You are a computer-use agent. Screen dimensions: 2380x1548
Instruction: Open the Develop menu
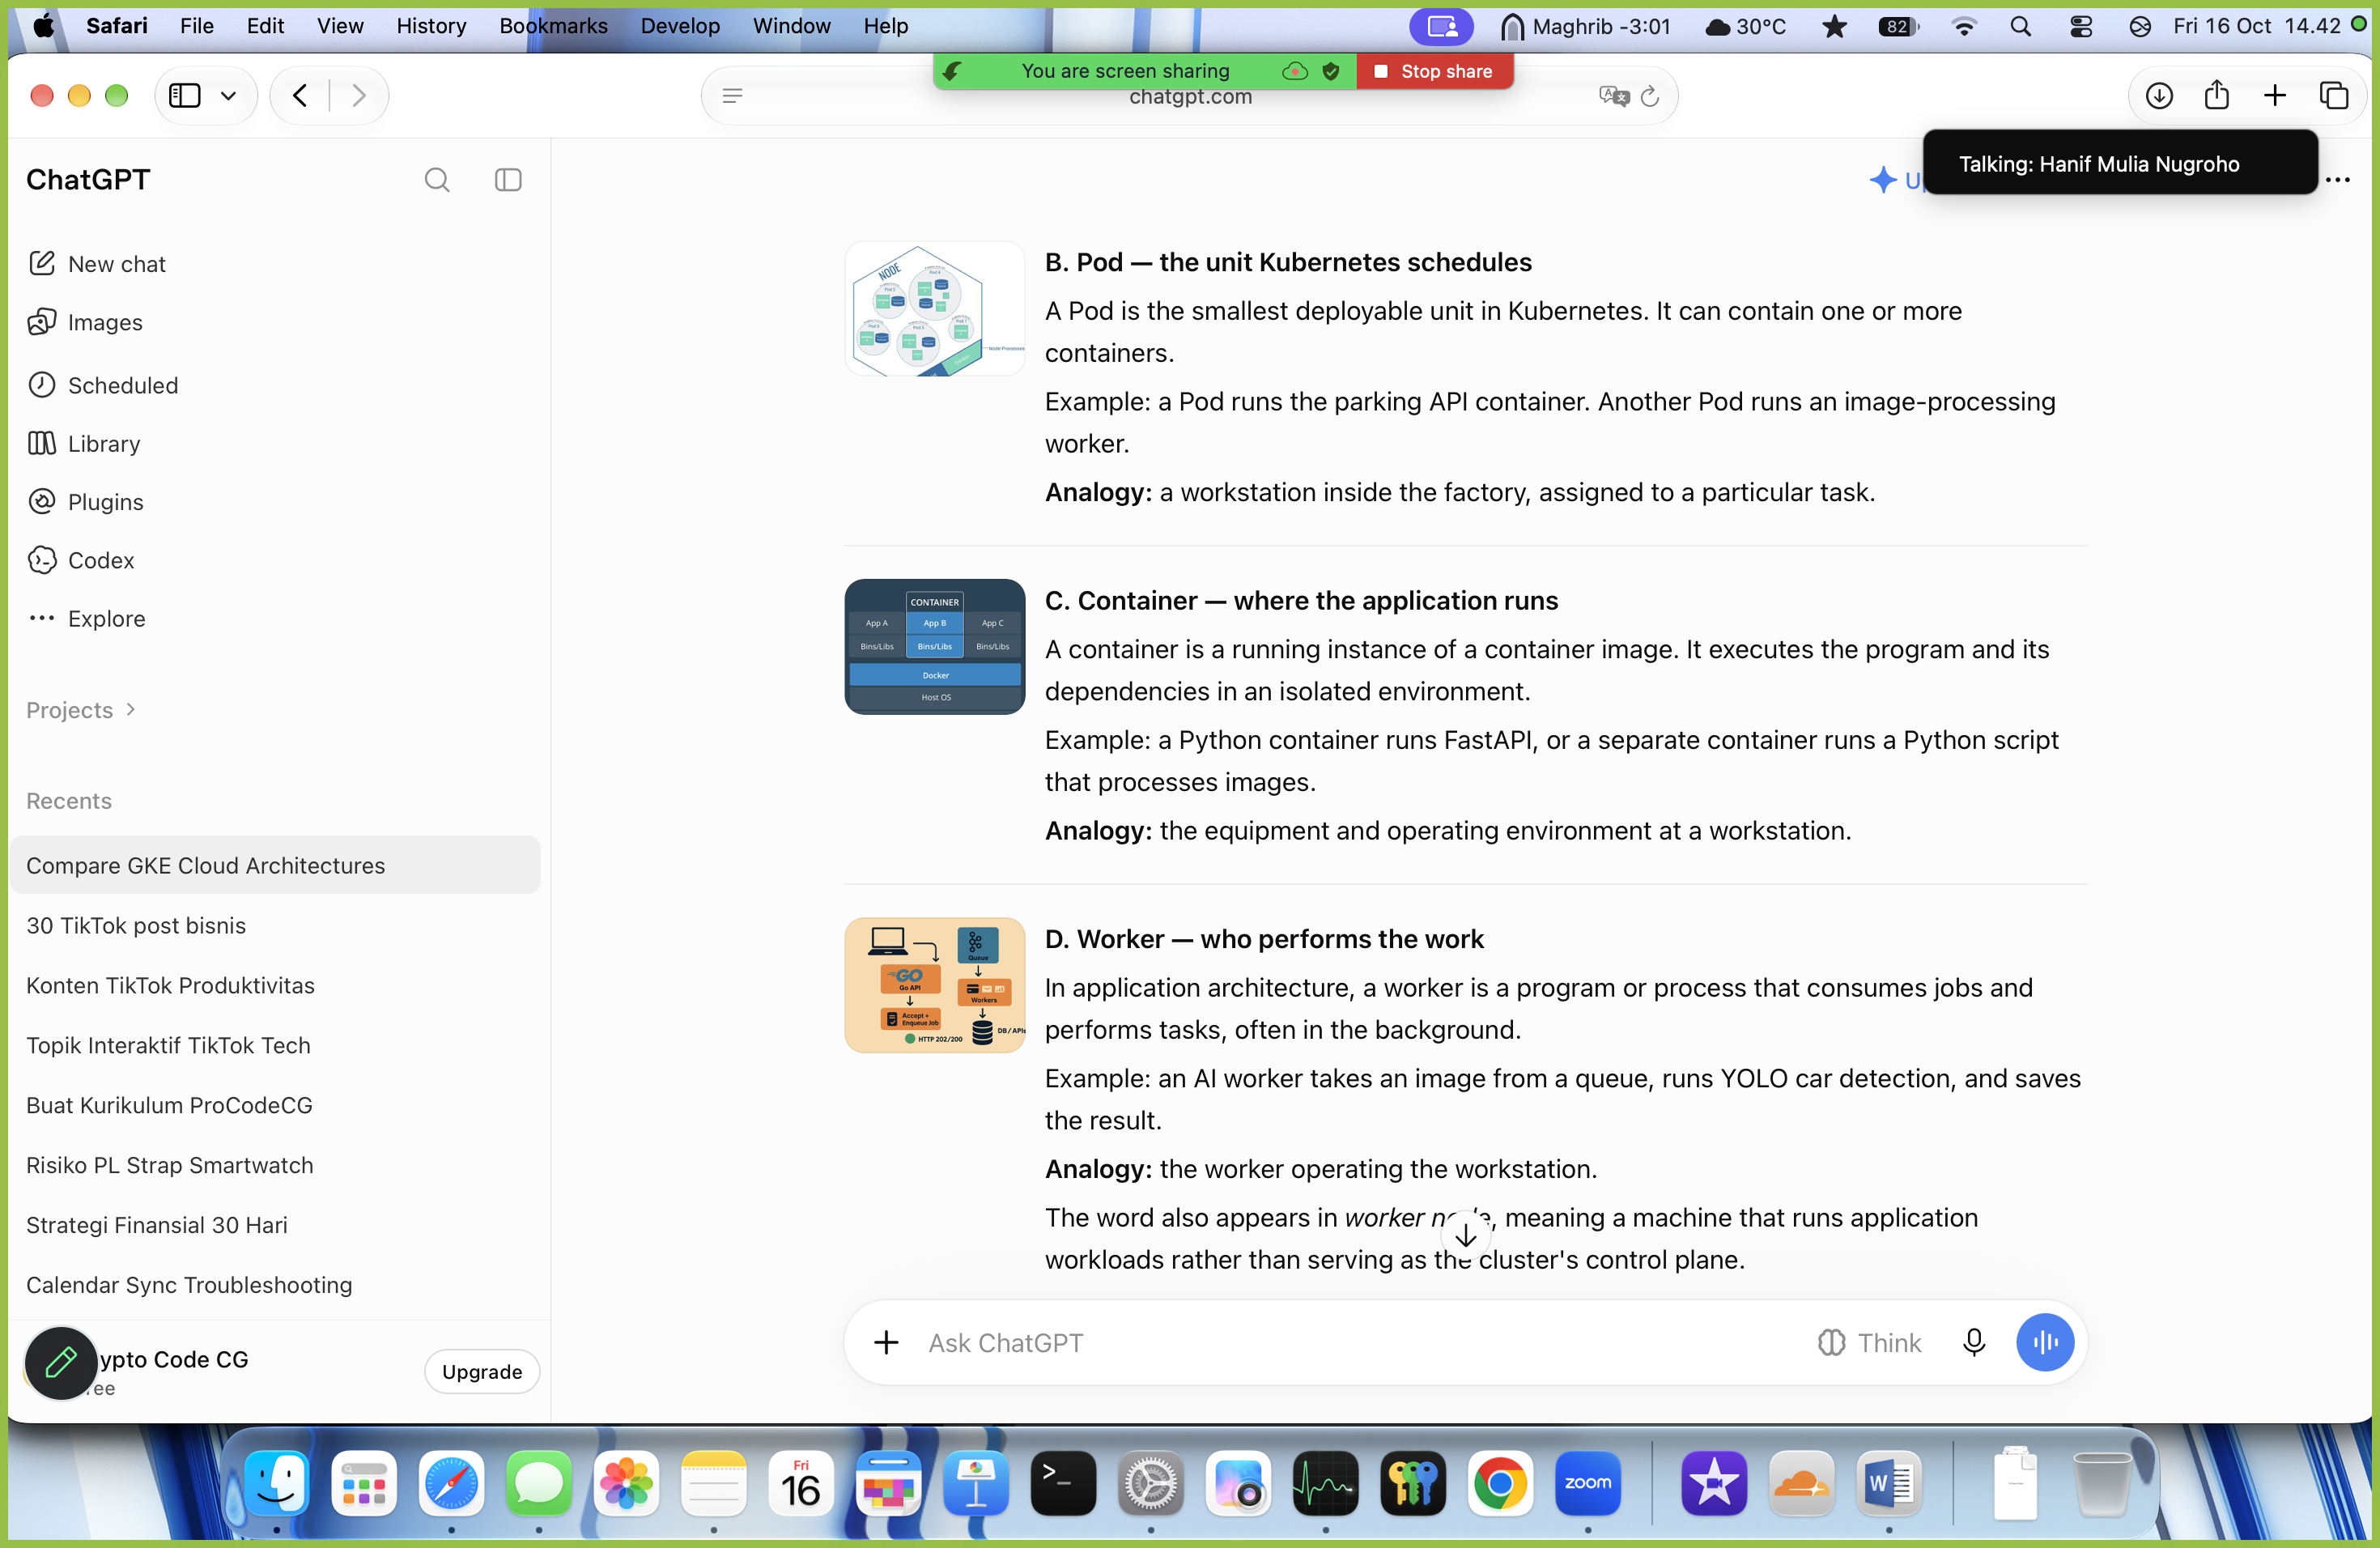click(680, 26)
